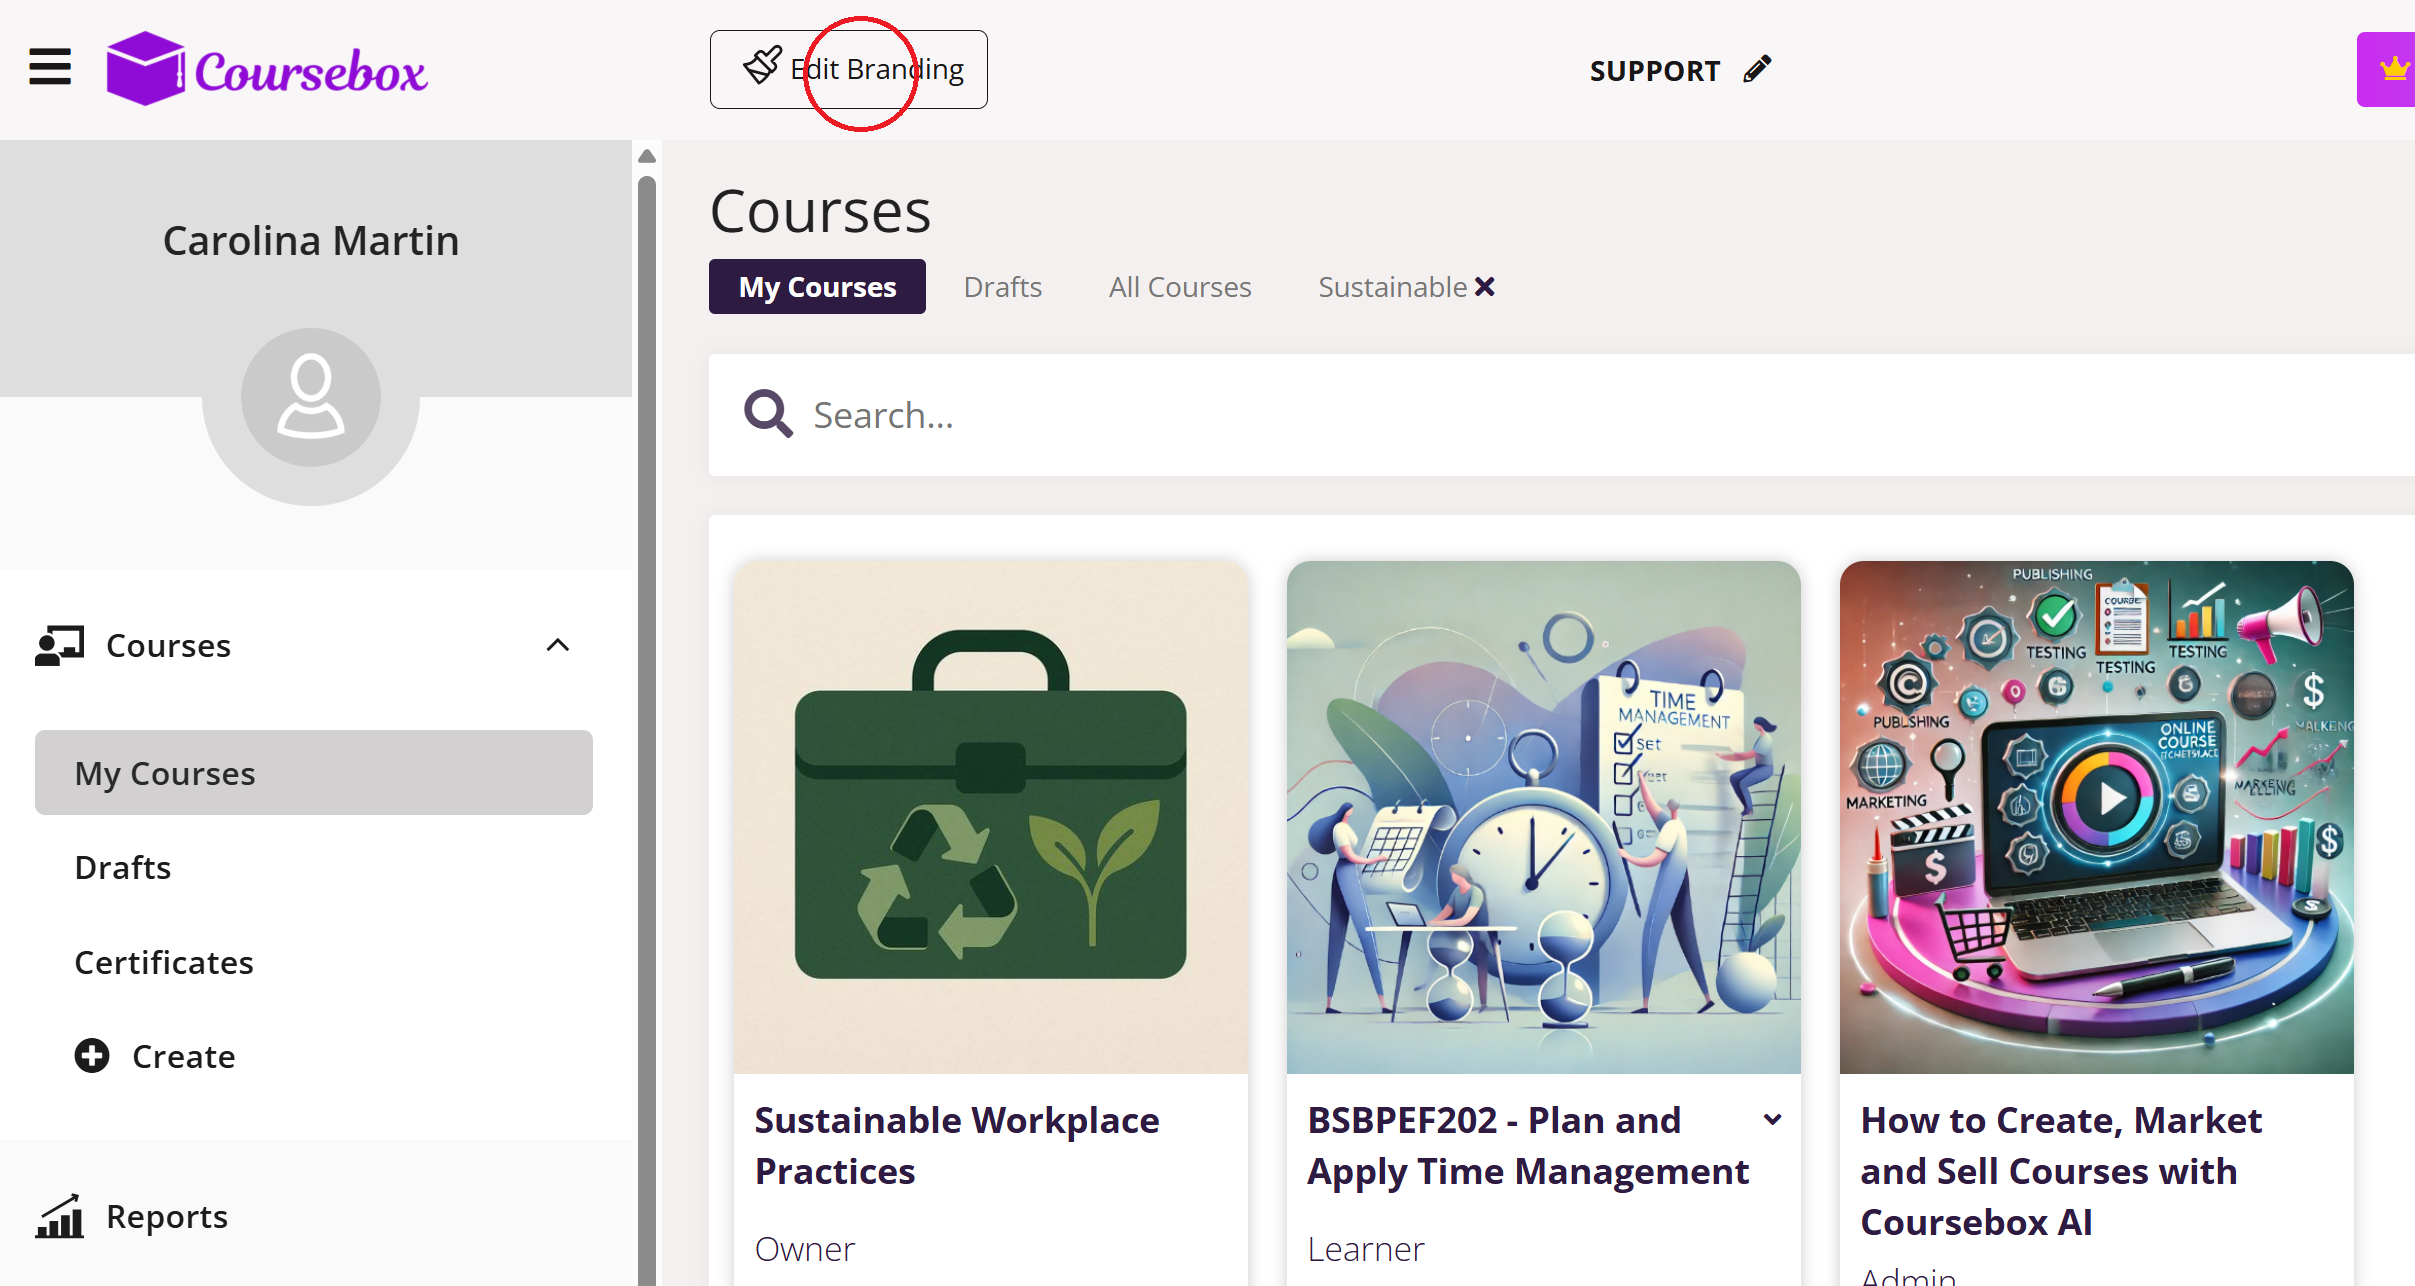
Task: Click the magnifying glass search icon
Action: tap(768, 414)
